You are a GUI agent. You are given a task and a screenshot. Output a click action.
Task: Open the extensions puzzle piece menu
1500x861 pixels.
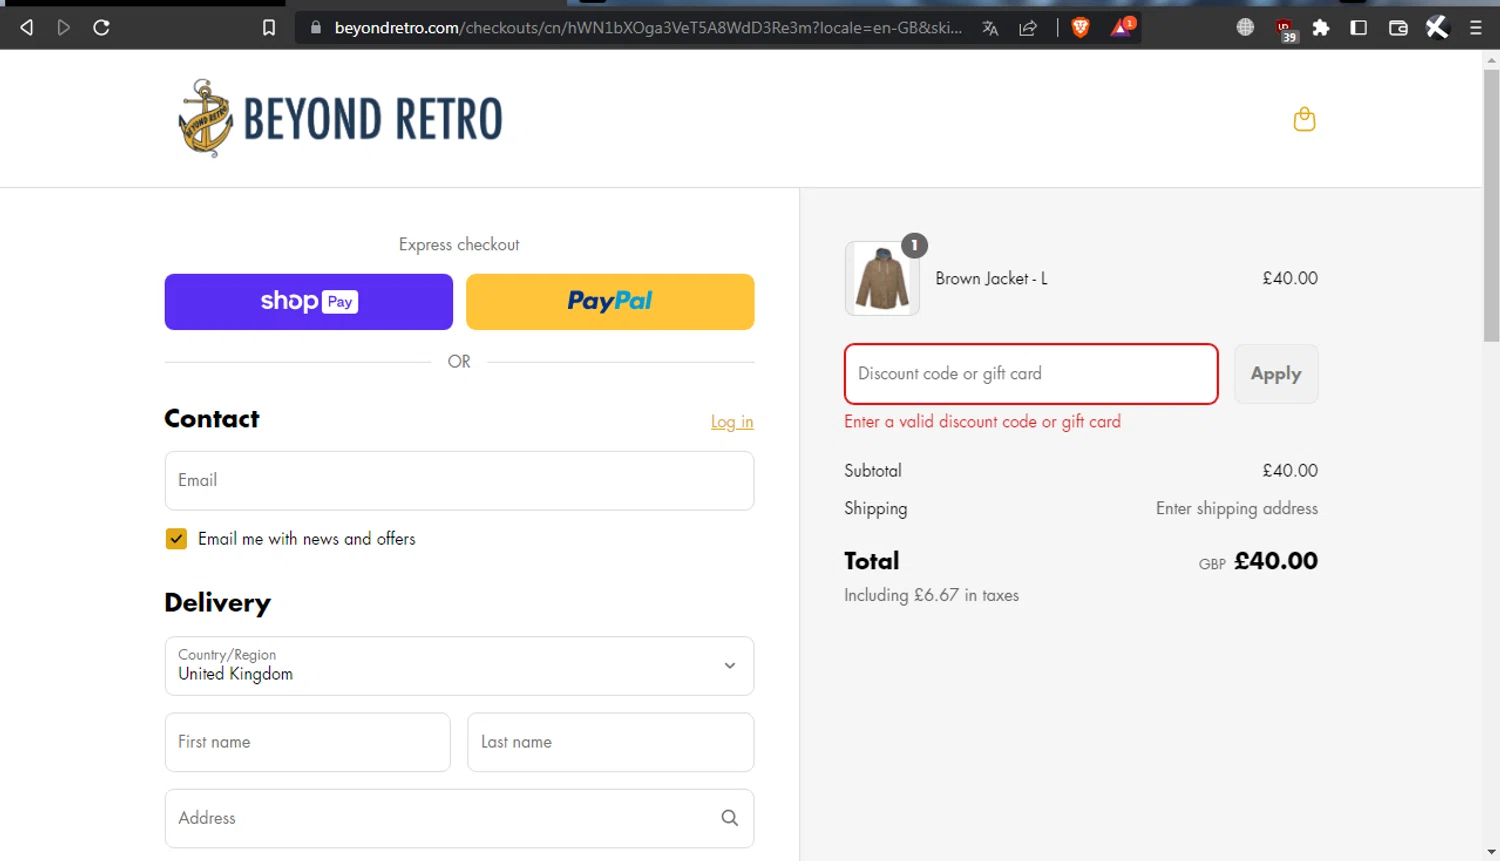pyautogui.click(x=1321, y=28)
